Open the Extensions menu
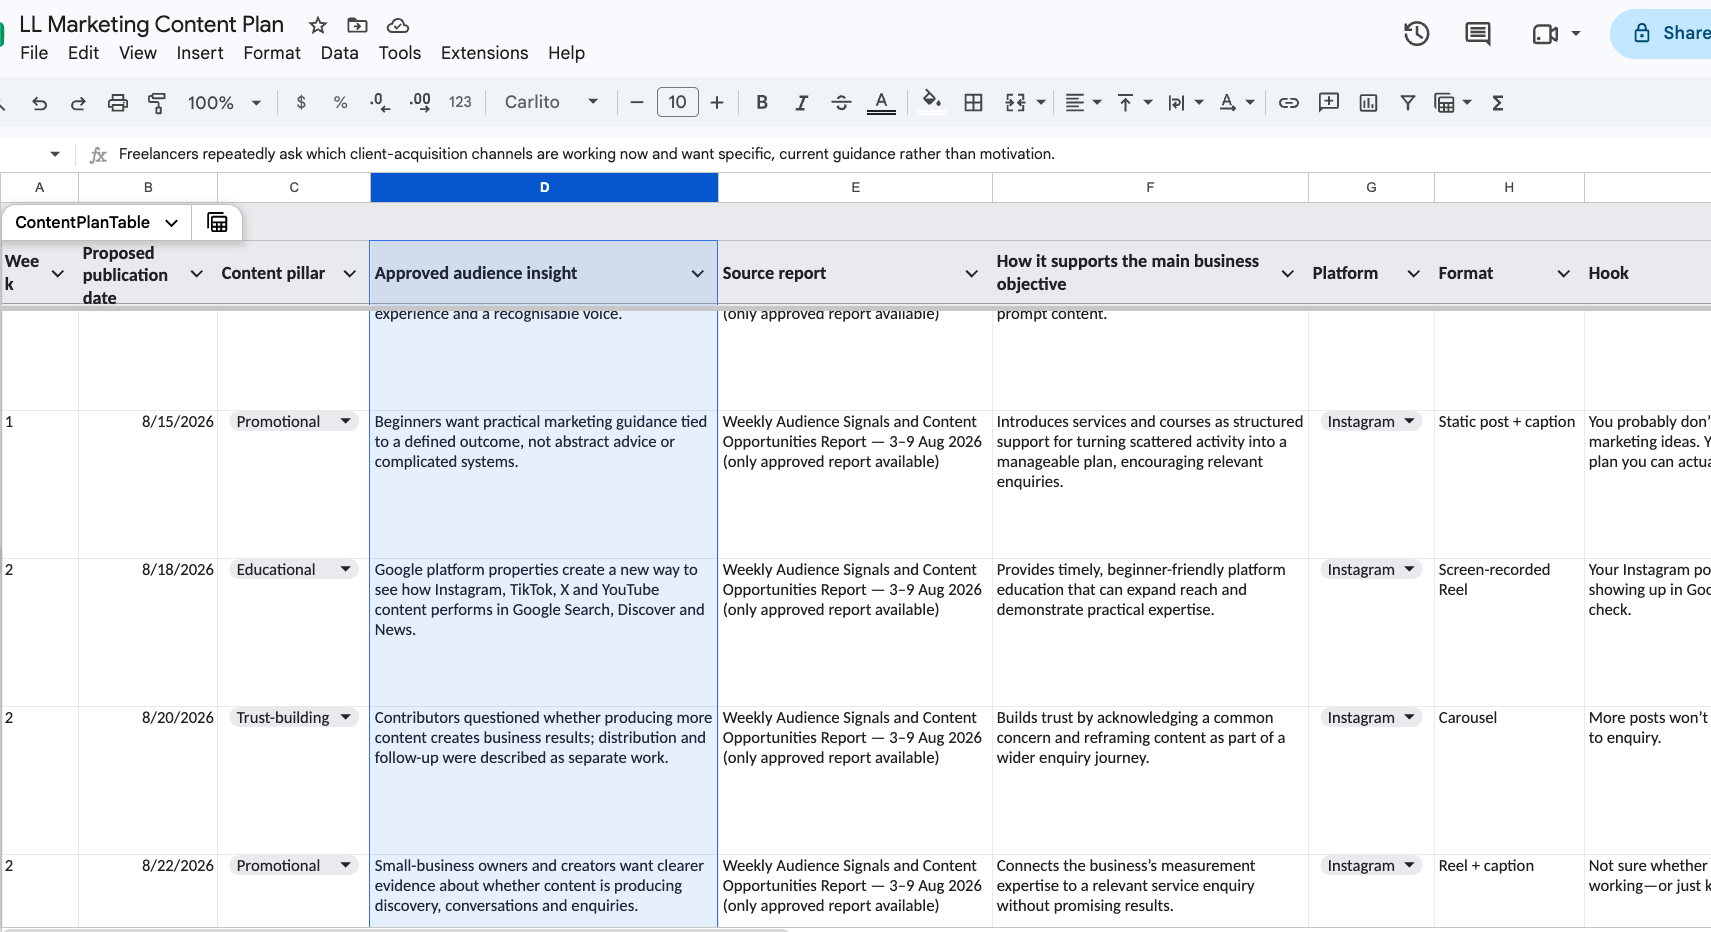 (485, 53)
